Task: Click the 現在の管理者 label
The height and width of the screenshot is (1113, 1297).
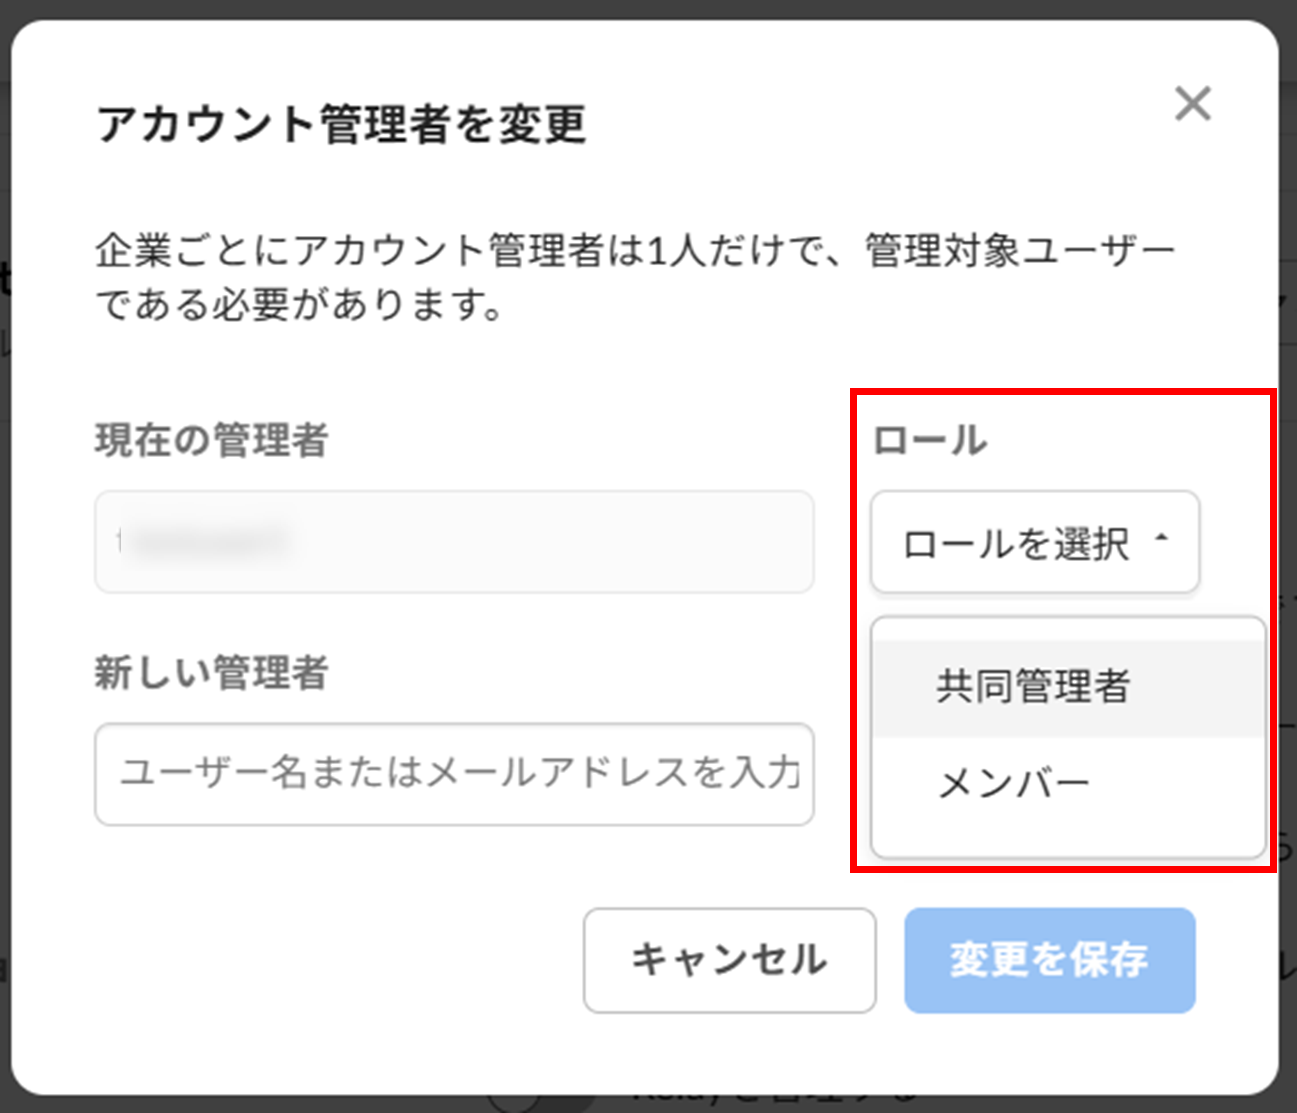Action: 212,440
